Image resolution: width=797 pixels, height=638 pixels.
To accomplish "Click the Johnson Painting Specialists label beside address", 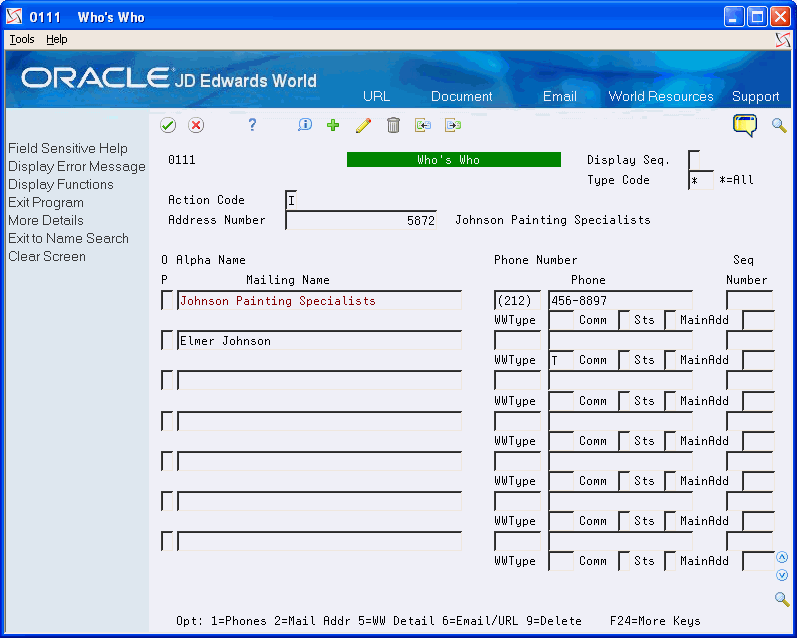I will [x=553, y=220].
